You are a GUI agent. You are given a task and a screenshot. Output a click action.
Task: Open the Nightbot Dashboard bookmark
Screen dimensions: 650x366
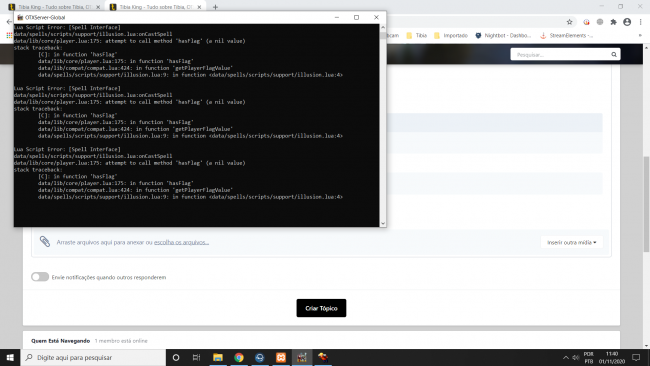coord(503,36)
